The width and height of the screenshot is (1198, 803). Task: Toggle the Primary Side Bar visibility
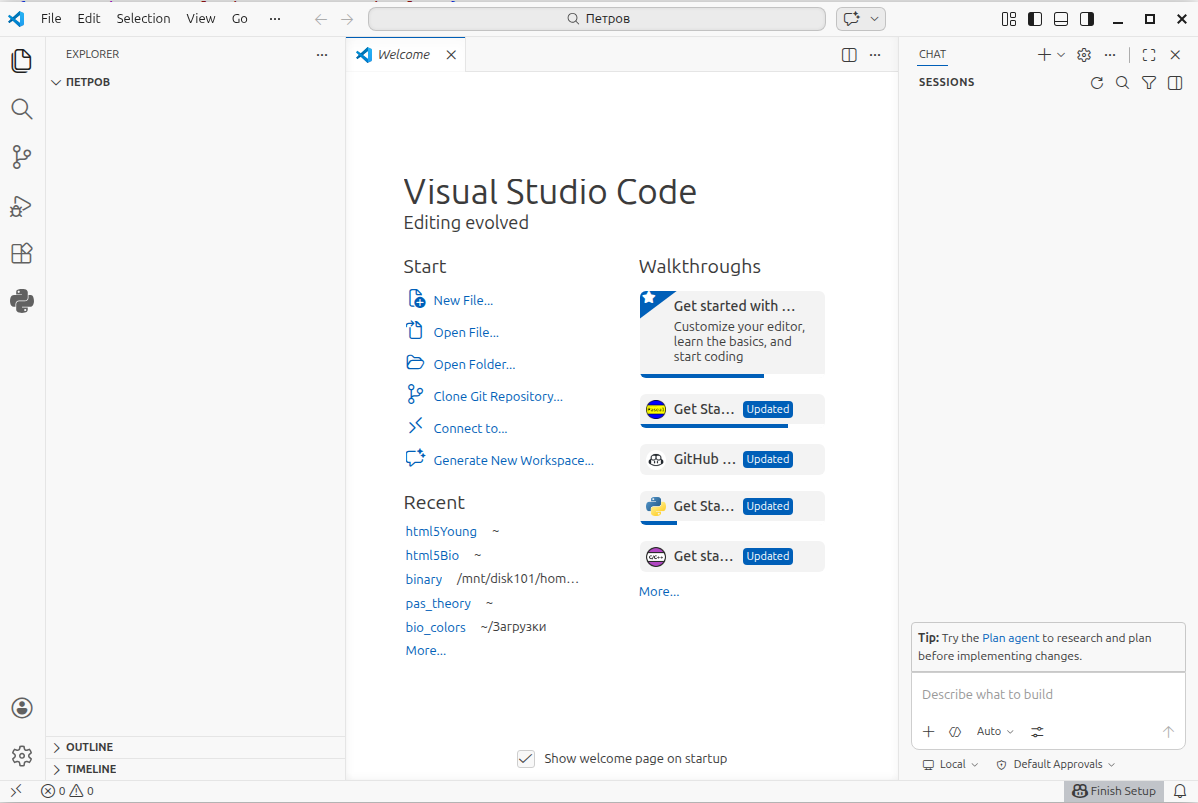[1034, 18]
